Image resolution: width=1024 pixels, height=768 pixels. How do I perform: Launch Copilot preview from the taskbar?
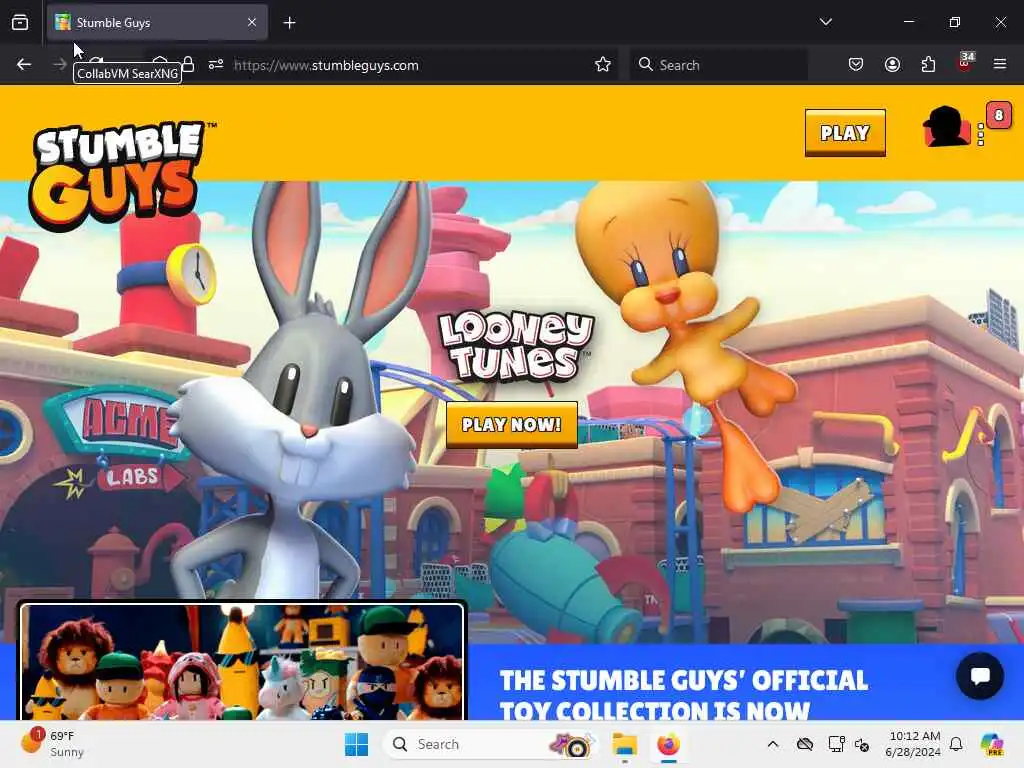[x=992, y=744]
